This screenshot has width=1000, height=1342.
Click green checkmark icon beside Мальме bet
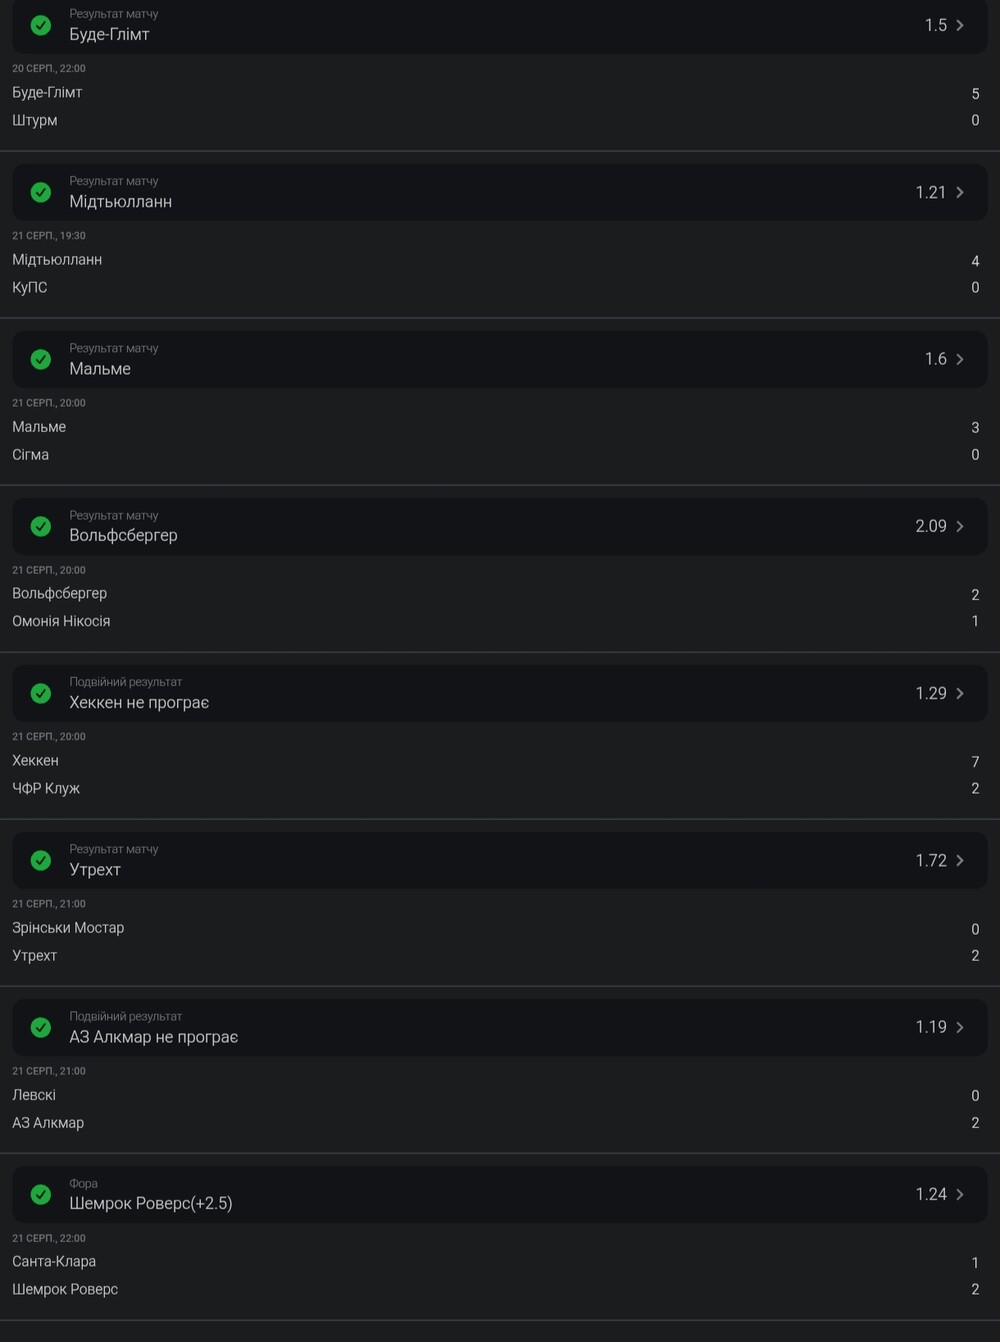pos(41,359)
